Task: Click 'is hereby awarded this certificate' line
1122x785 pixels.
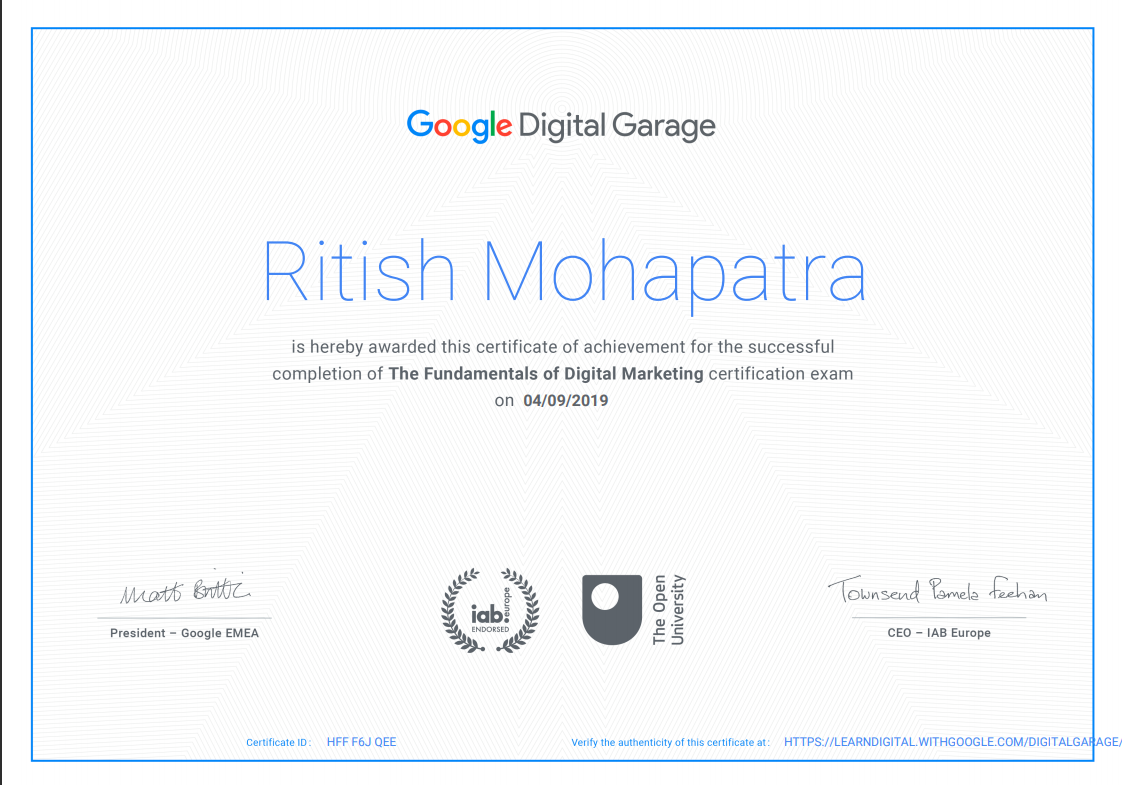Action: click(x=562, y=347)
